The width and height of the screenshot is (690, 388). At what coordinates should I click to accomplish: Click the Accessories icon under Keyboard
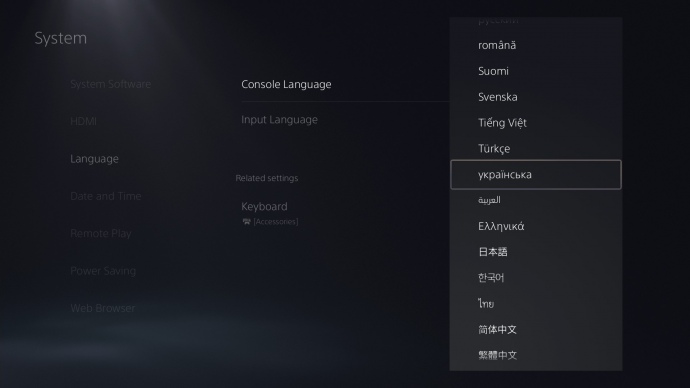click(x=246, y=222)
